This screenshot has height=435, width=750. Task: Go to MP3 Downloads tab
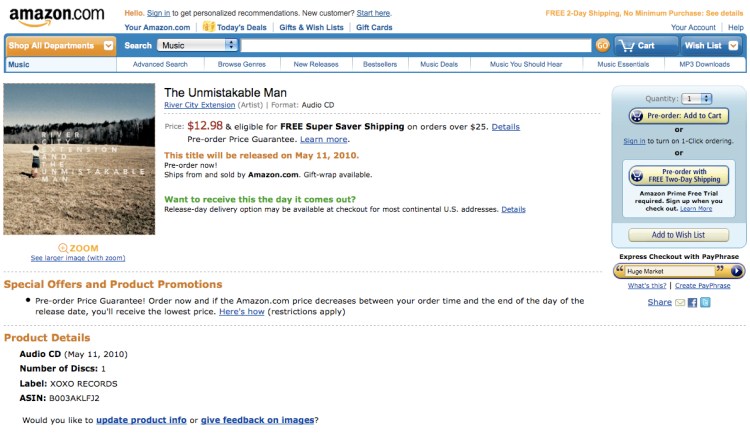[705, 64]
